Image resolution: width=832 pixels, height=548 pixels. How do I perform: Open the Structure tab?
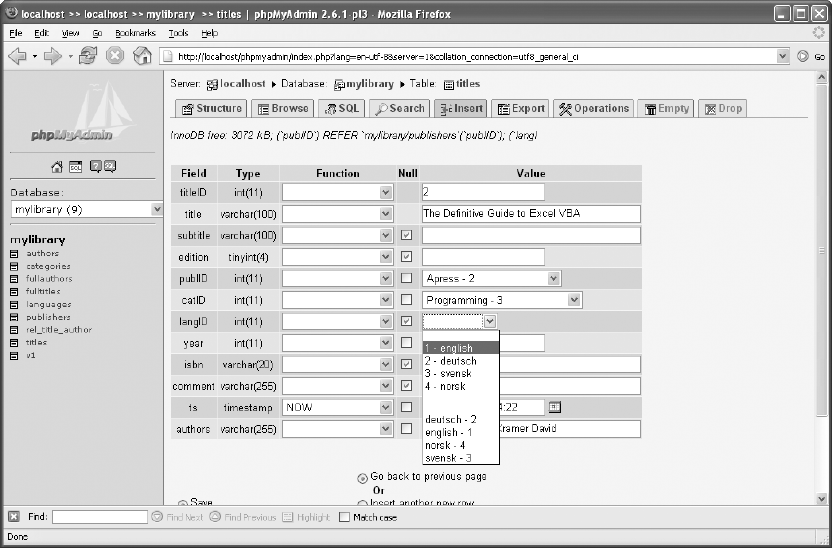212,108
